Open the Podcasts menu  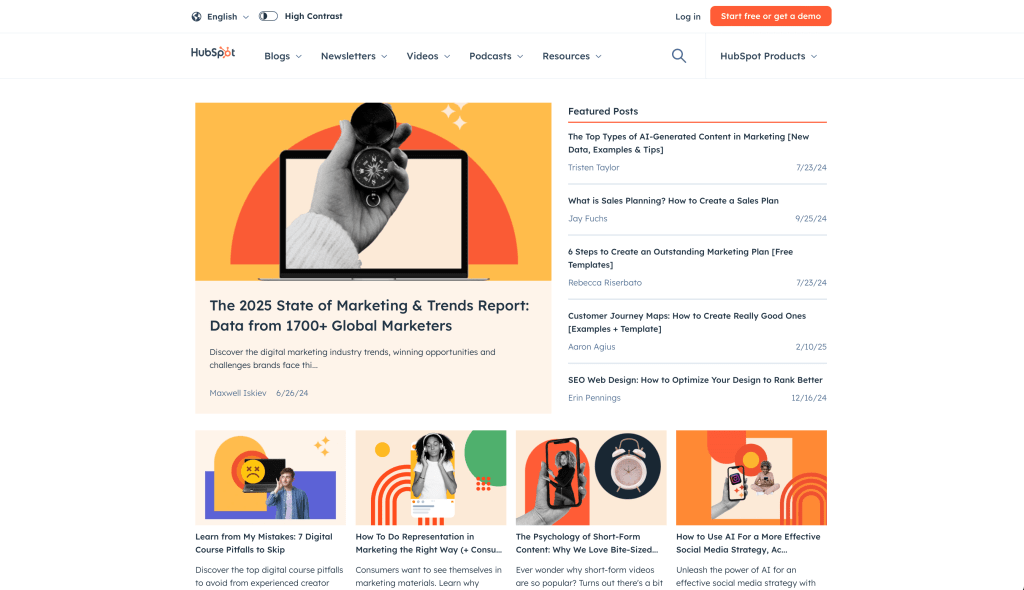point(496,56)
